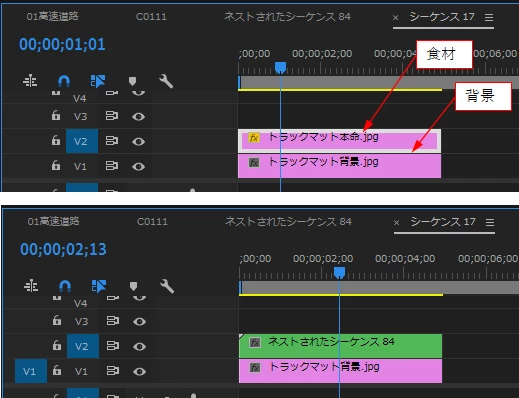Select トラックマット背景.jpg clip in lower timeline
This screenshot has height=398, width=519.
click(340, 371)
